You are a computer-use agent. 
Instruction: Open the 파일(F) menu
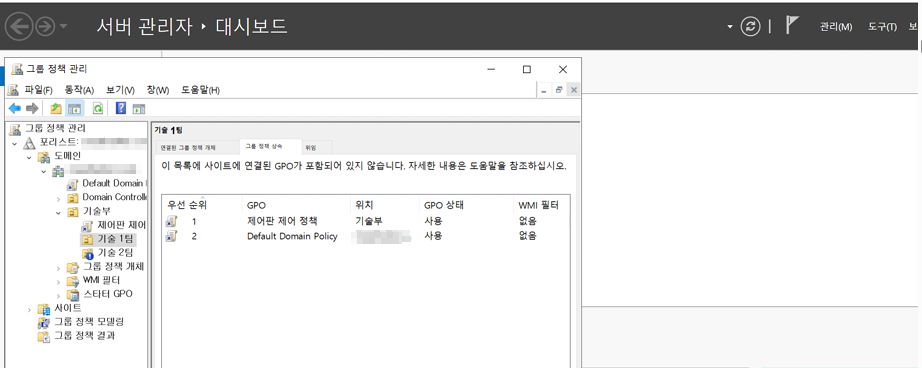coord(39,90)
